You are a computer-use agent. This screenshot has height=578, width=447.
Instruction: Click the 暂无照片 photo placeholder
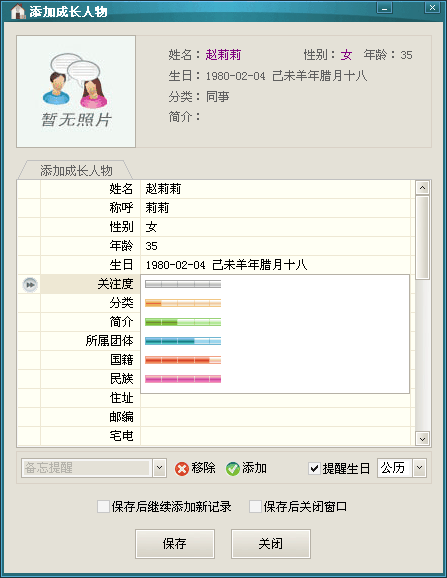pos(76,91)
